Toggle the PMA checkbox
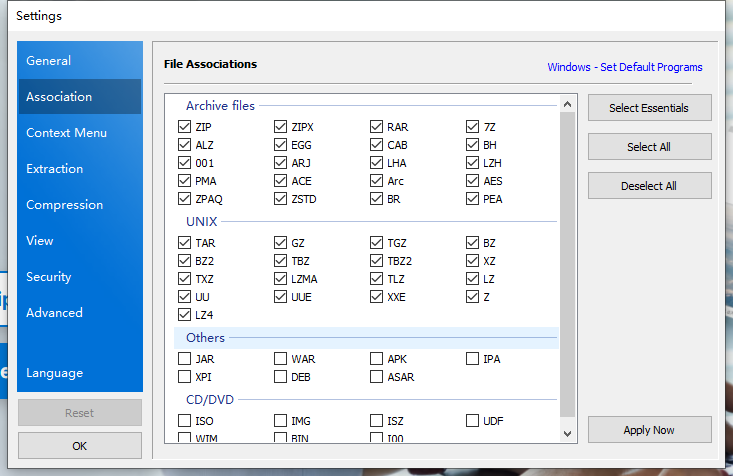Screen dimensions: 733x476 (184, 181)
